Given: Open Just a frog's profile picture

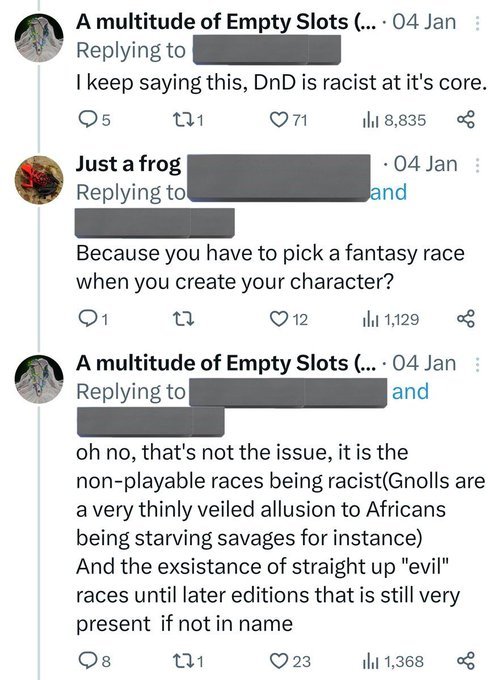Looking at the screenshot, I should (39, 180).
